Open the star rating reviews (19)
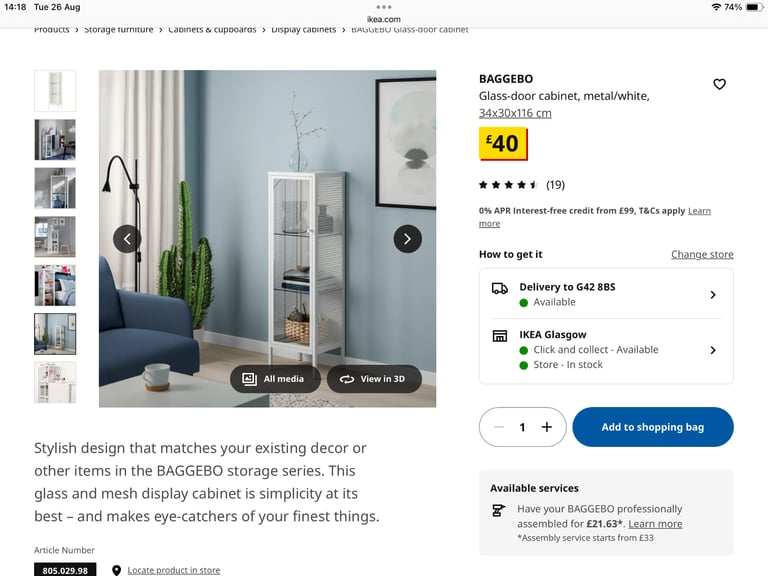768x576 pixels. [x=522, y=185]
